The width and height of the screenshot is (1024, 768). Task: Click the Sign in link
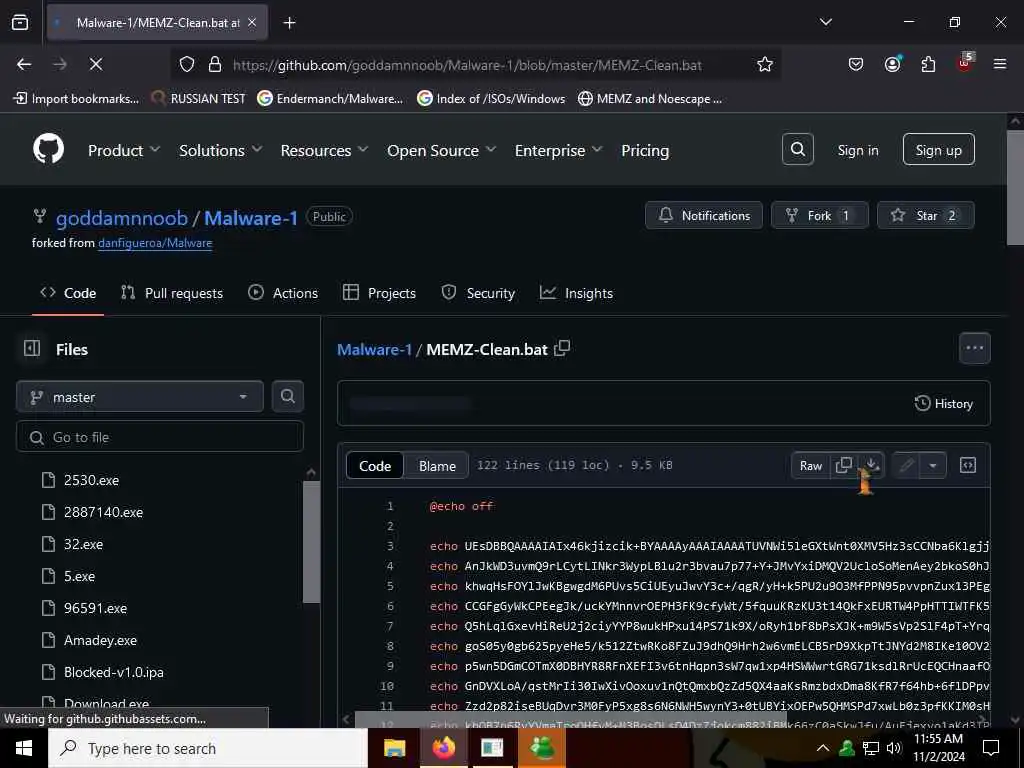(857, 150)
